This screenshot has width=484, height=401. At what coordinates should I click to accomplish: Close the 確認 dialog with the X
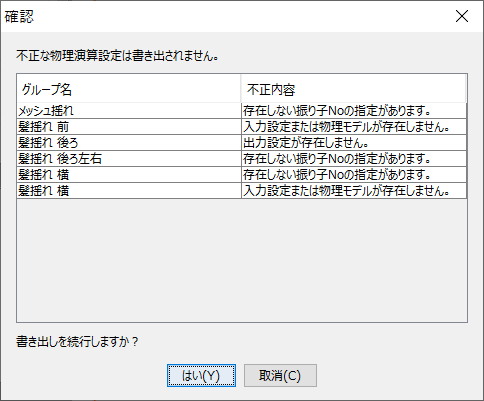click(x=462, y=16)
